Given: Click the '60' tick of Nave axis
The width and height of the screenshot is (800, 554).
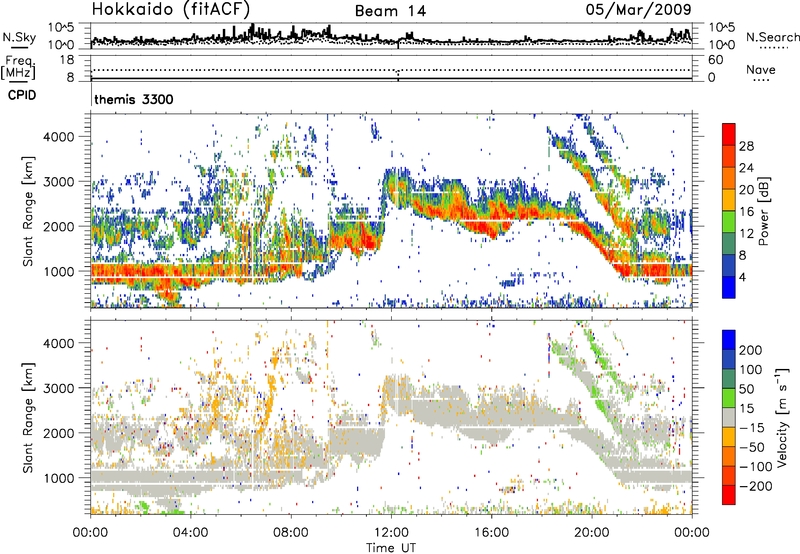Looking at the screenshot, I should point(715,60).
